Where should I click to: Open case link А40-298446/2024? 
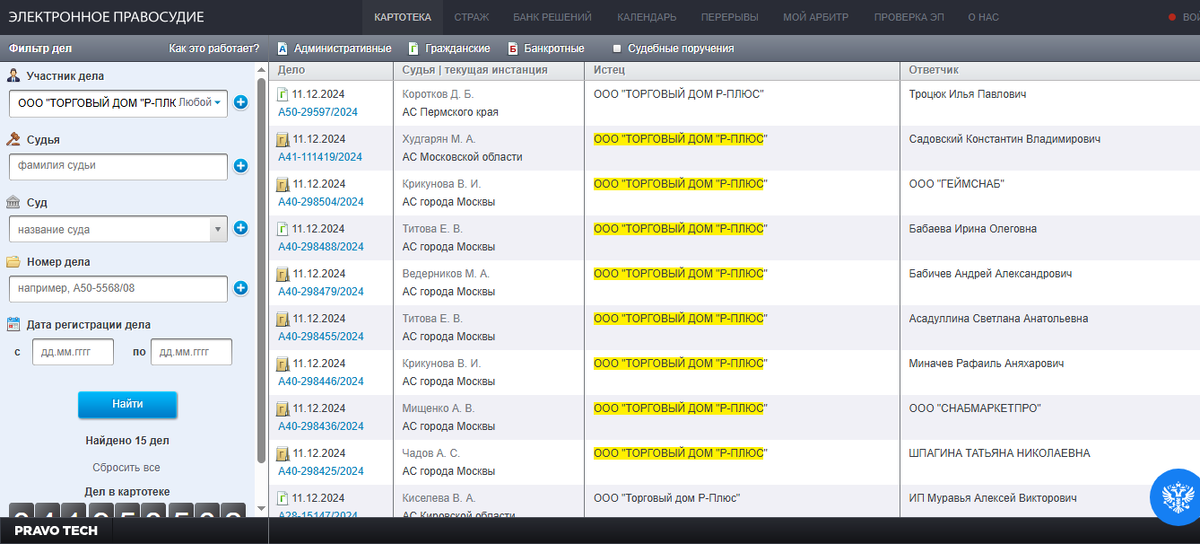coord(320,382)
